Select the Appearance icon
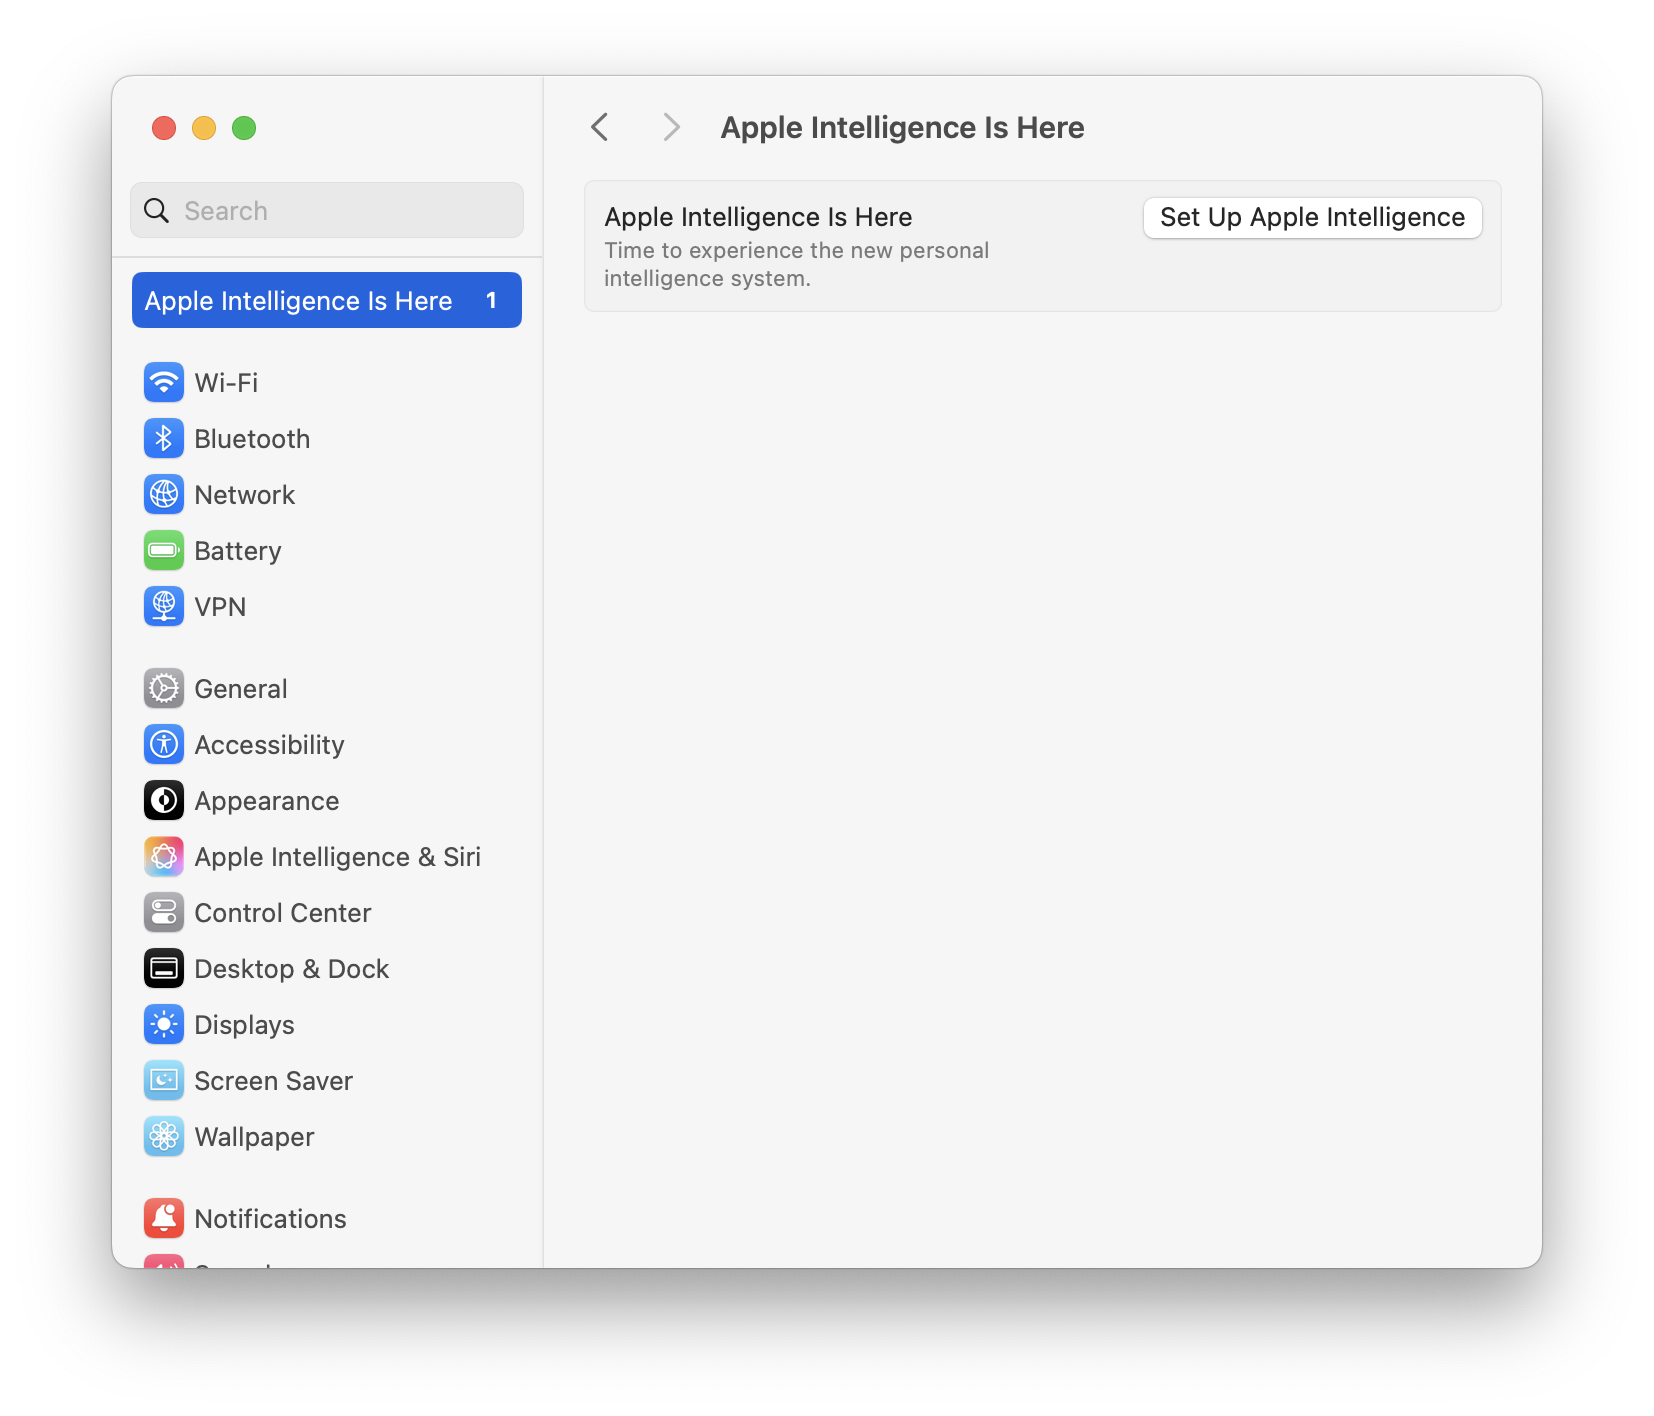 (164, 800)
